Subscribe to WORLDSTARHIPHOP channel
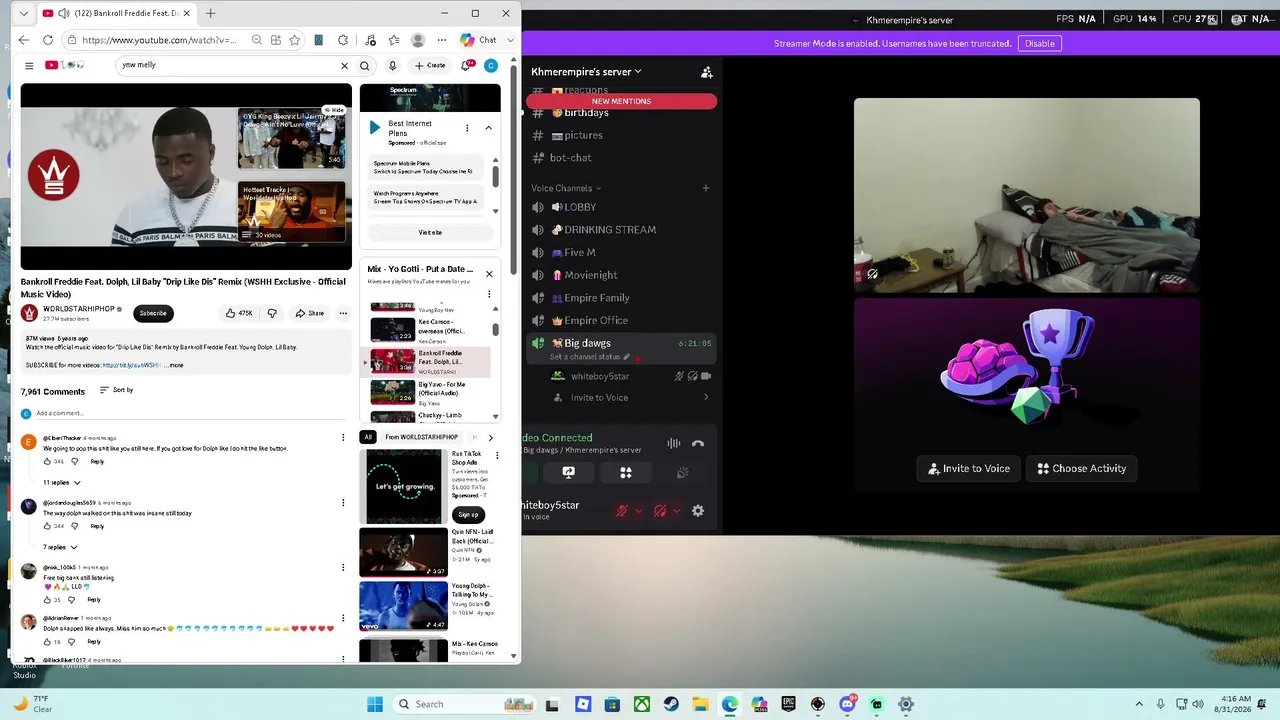Image resolution: width=1280 pixels, height=720 pixels. 153,313
